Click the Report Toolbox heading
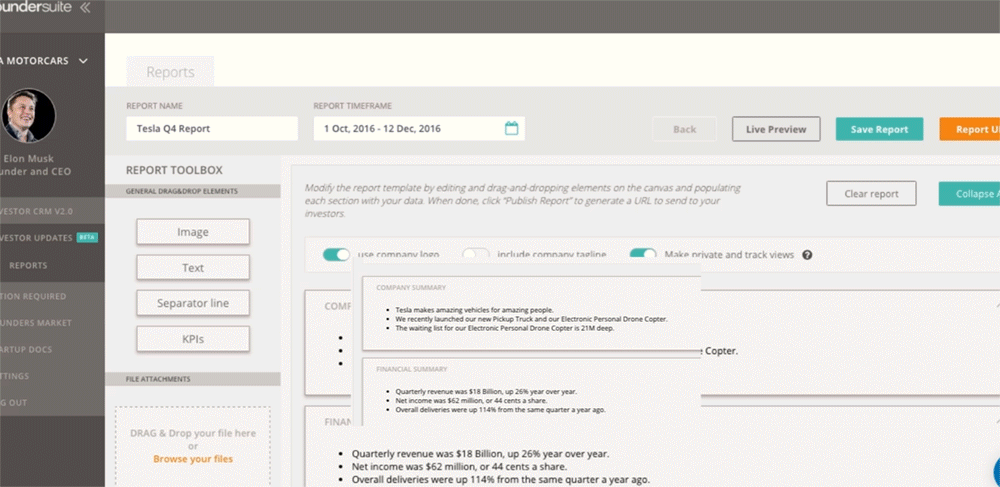1000x487 pixels. click(x=174, y=171)
